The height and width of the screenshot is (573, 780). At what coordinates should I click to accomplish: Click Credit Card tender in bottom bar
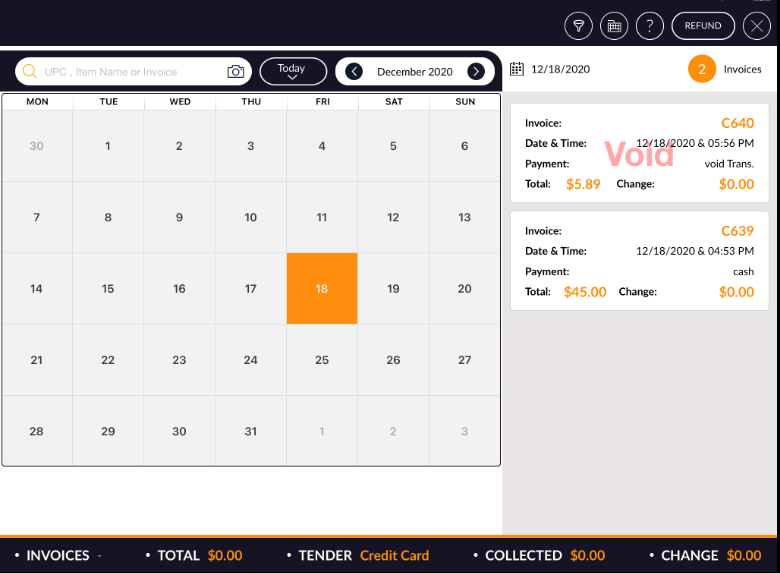coord(394,556)
